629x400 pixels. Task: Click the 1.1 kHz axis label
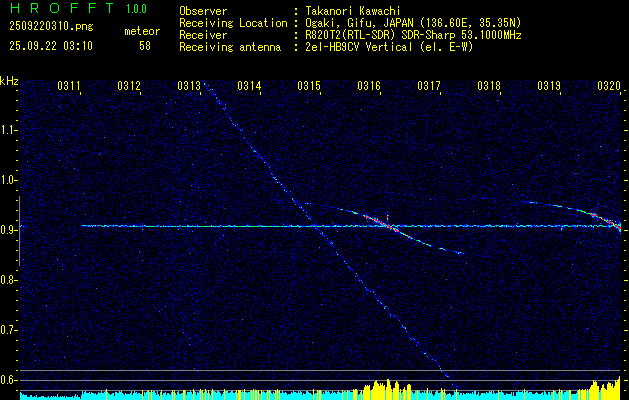point(9,130)
